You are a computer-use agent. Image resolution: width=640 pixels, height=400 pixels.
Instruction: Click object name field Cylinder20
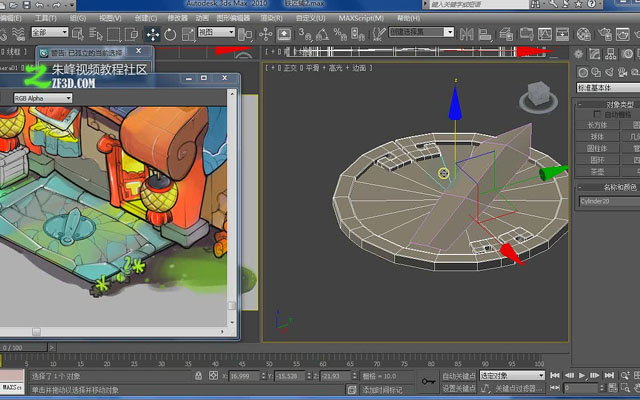pos(609,201)
